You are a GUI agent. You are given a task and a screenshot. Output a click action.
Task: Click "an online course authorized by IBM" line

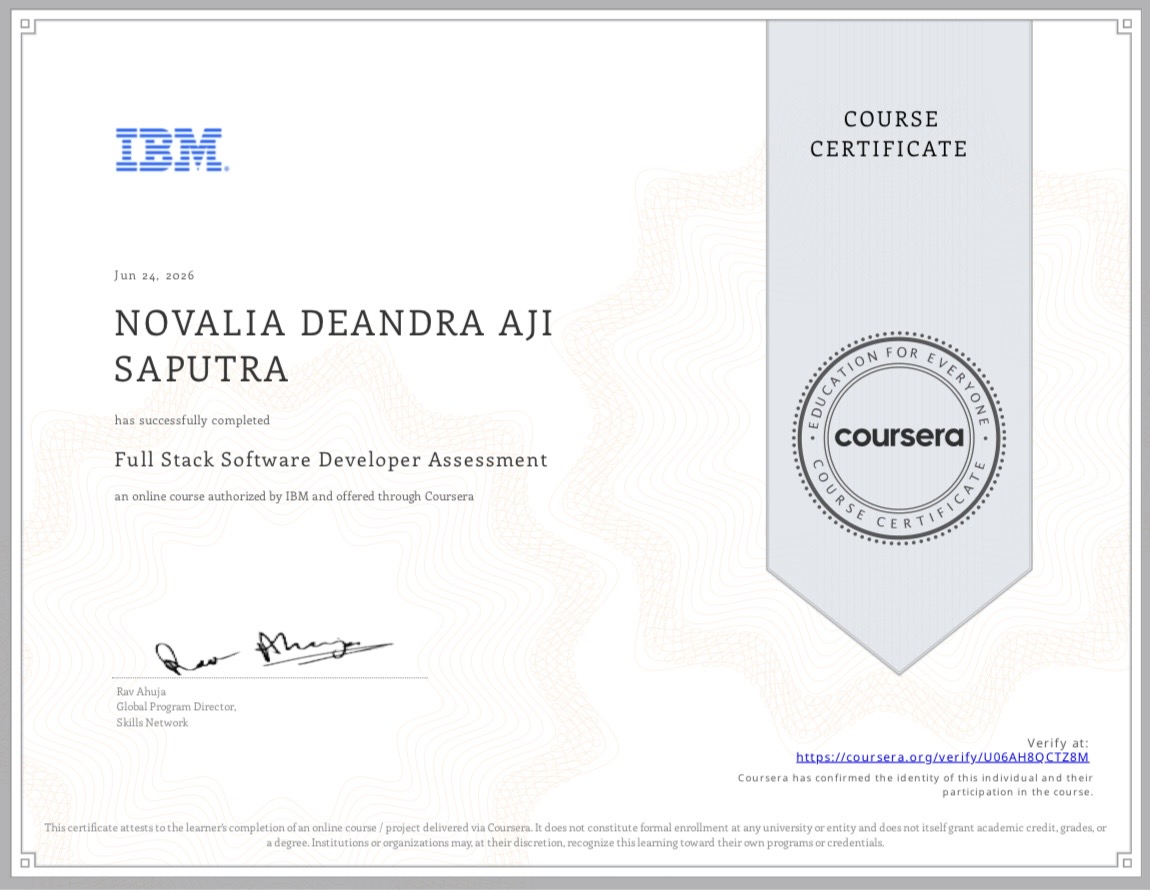[293, 496]
